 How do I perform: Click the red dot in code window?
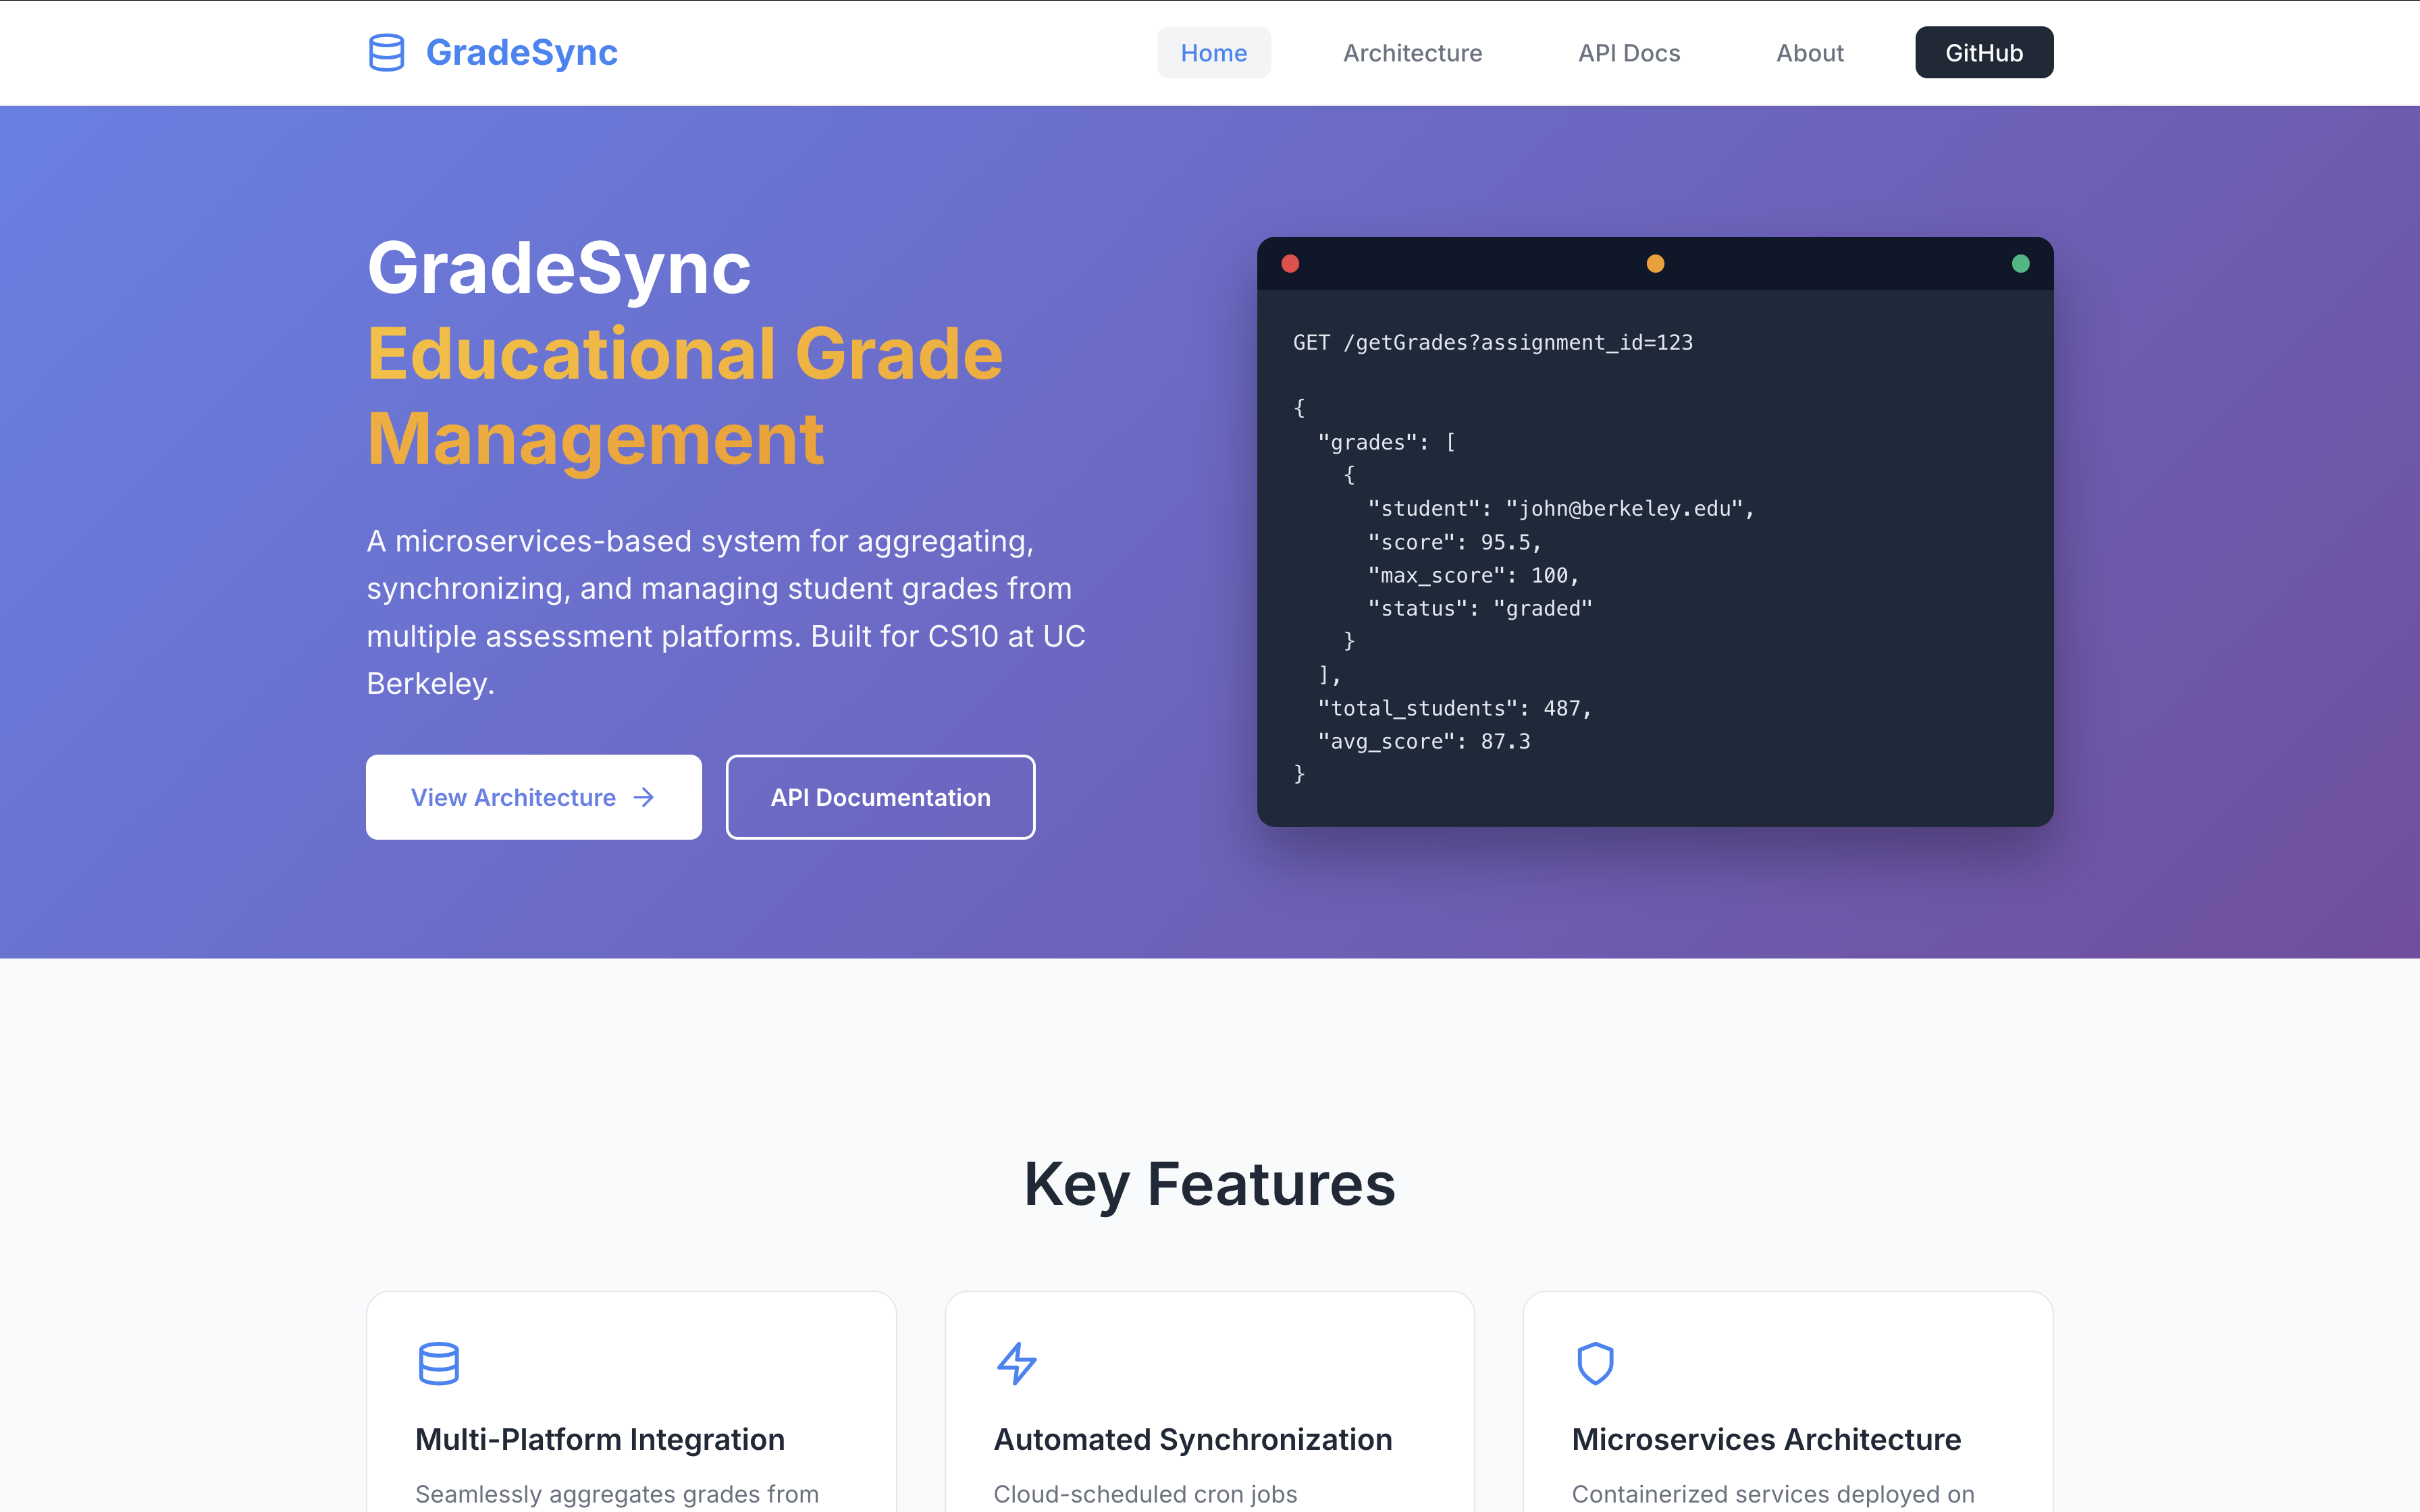click(1290, 264)
